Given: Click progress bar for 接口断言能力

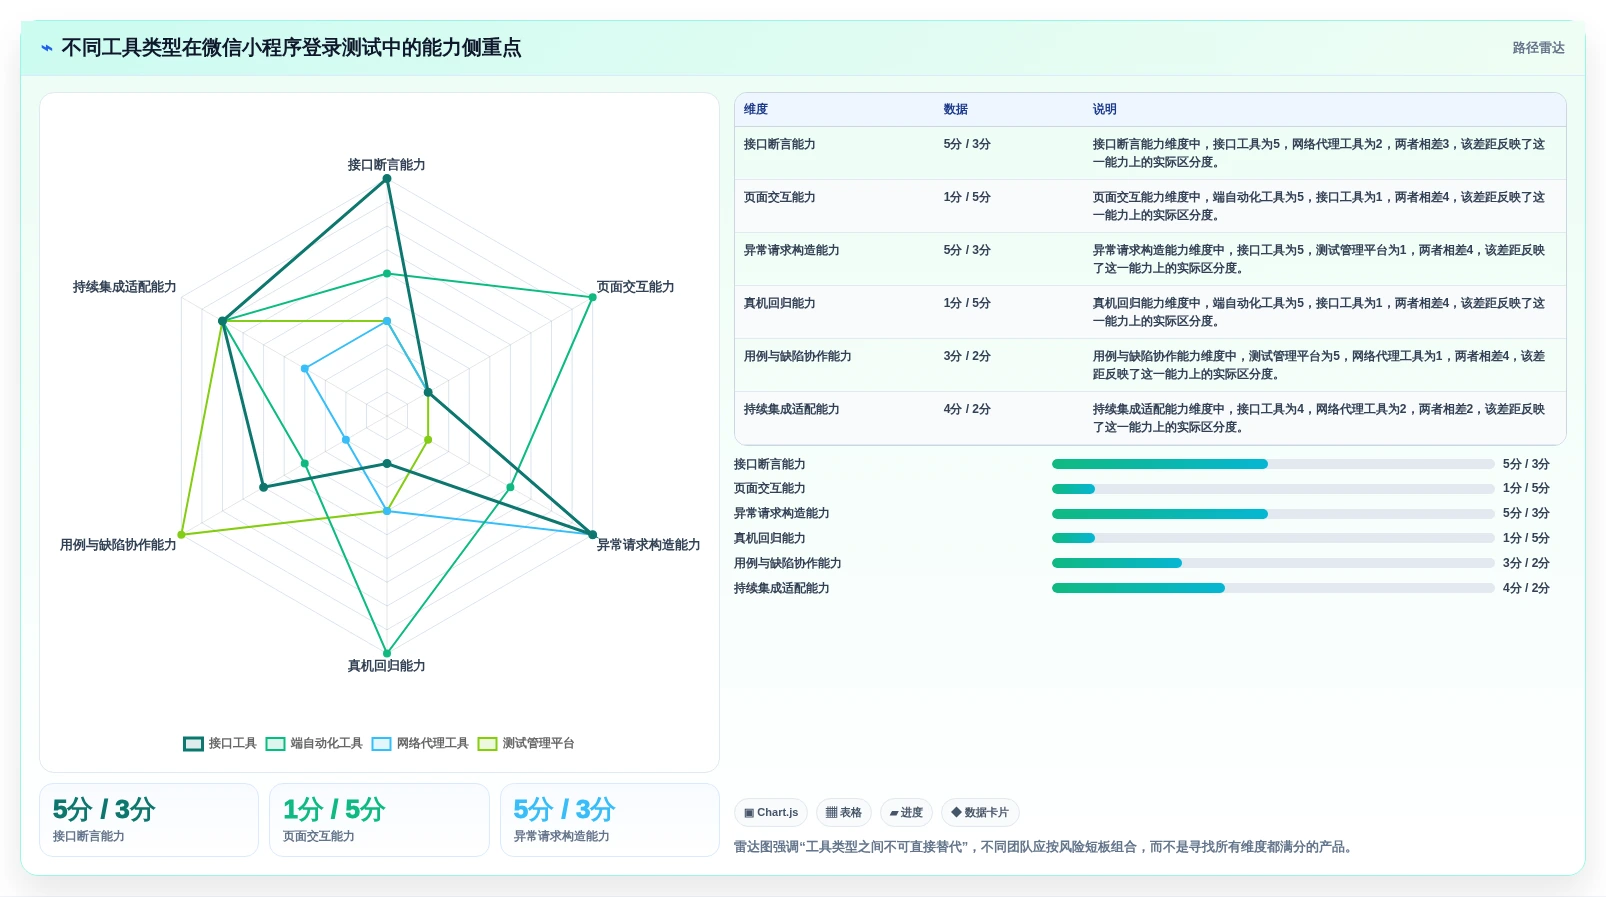Looking at the screenshot, I should pos(1273,464).
